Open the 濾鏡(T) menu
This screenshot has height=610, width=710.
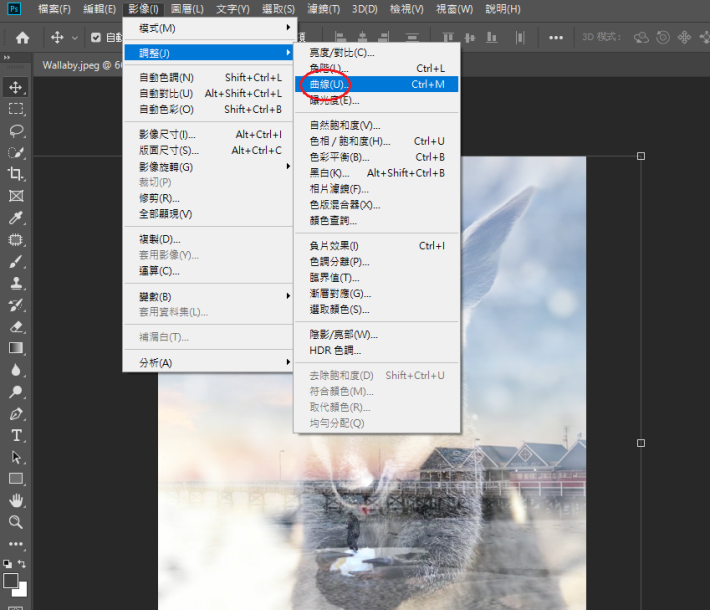pyautogui.click(x=323, y=9)
